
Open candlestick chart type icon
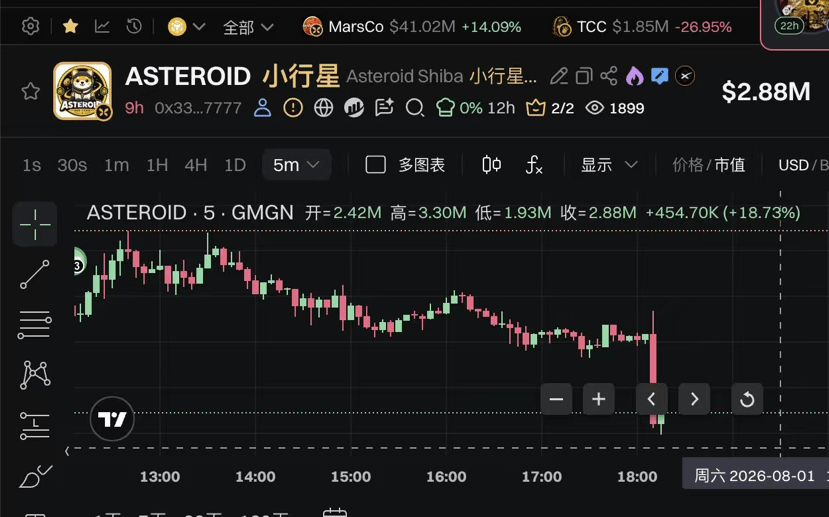point(492,165)
